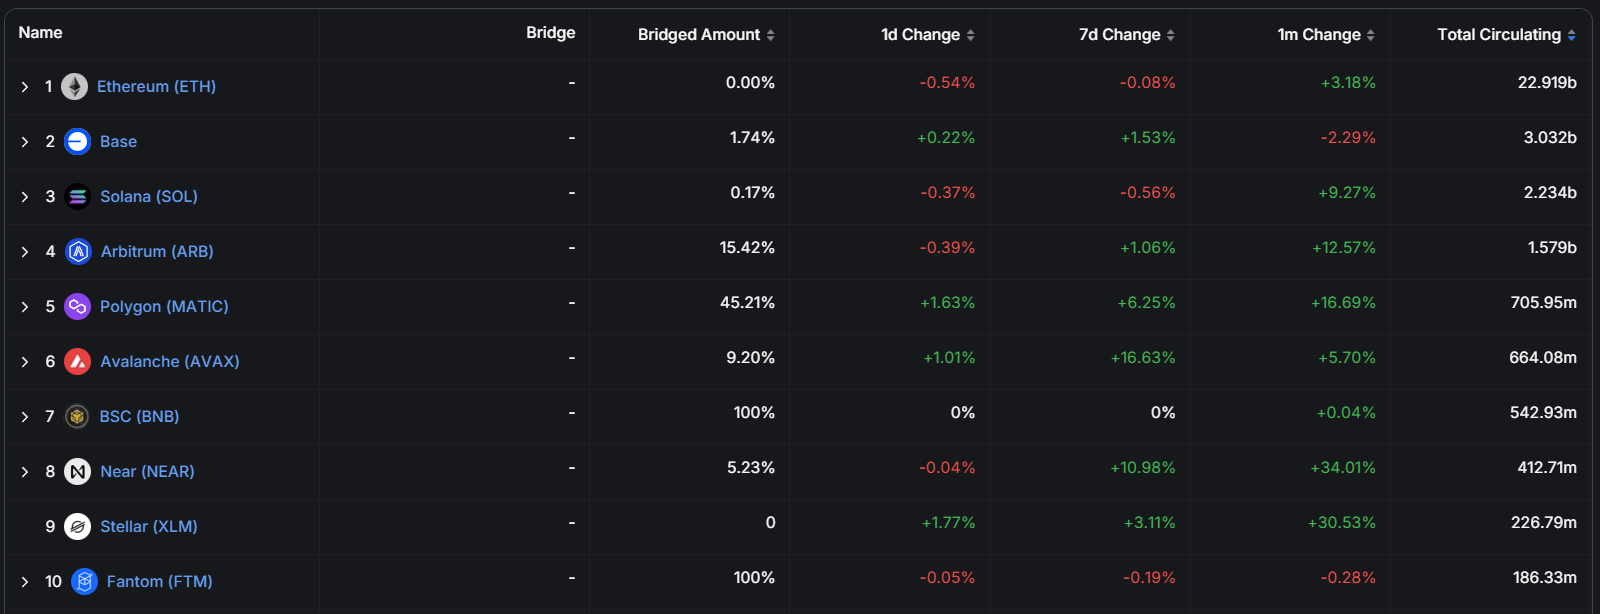1600x614 pixels.
Task: Click the Base chain logo icon
Action: 77,142
